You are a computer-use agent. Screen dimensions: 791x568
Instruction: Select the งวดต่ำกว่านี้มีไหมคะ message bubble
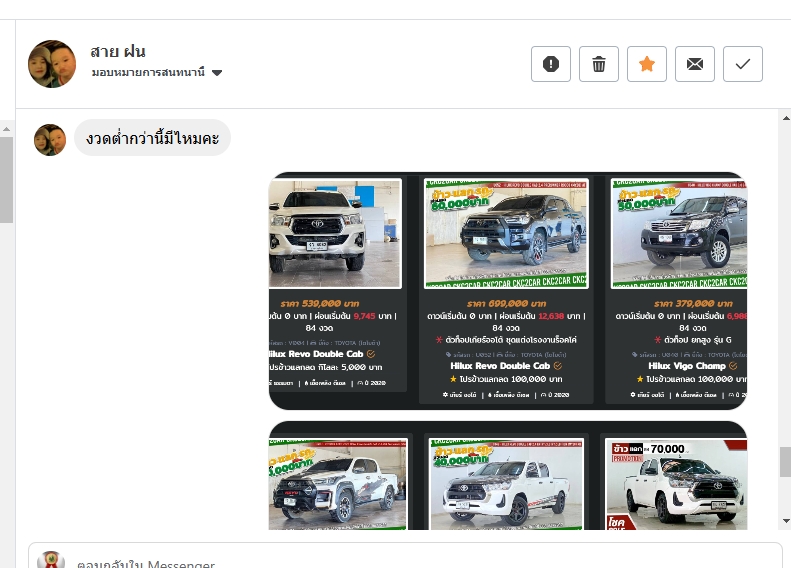[x=152, y=138]
